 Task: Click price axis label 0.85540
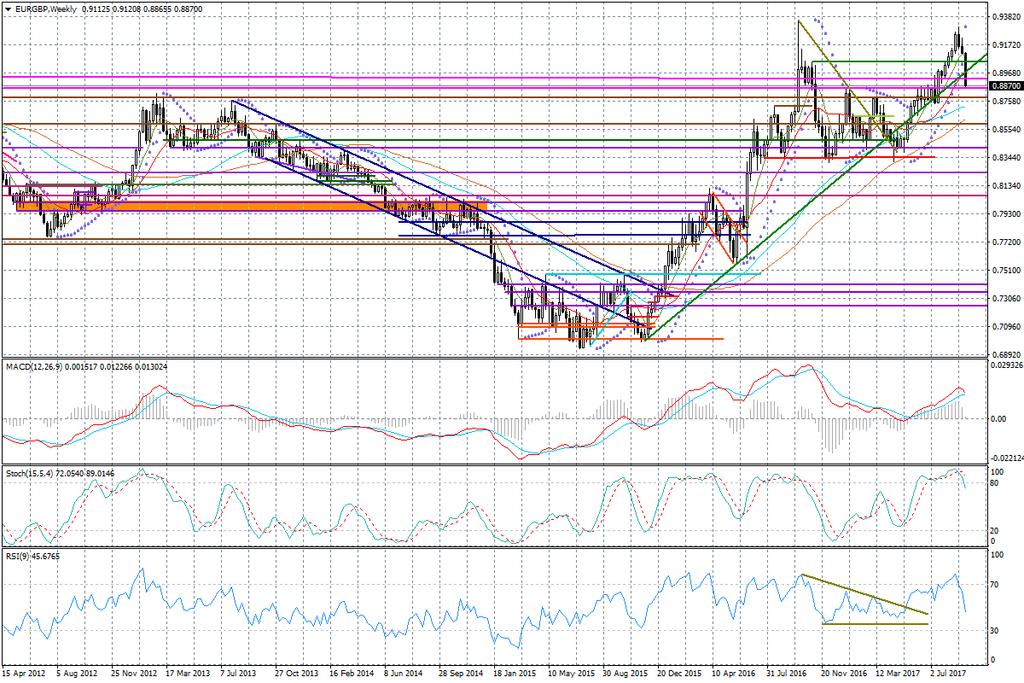(1006, 129)
